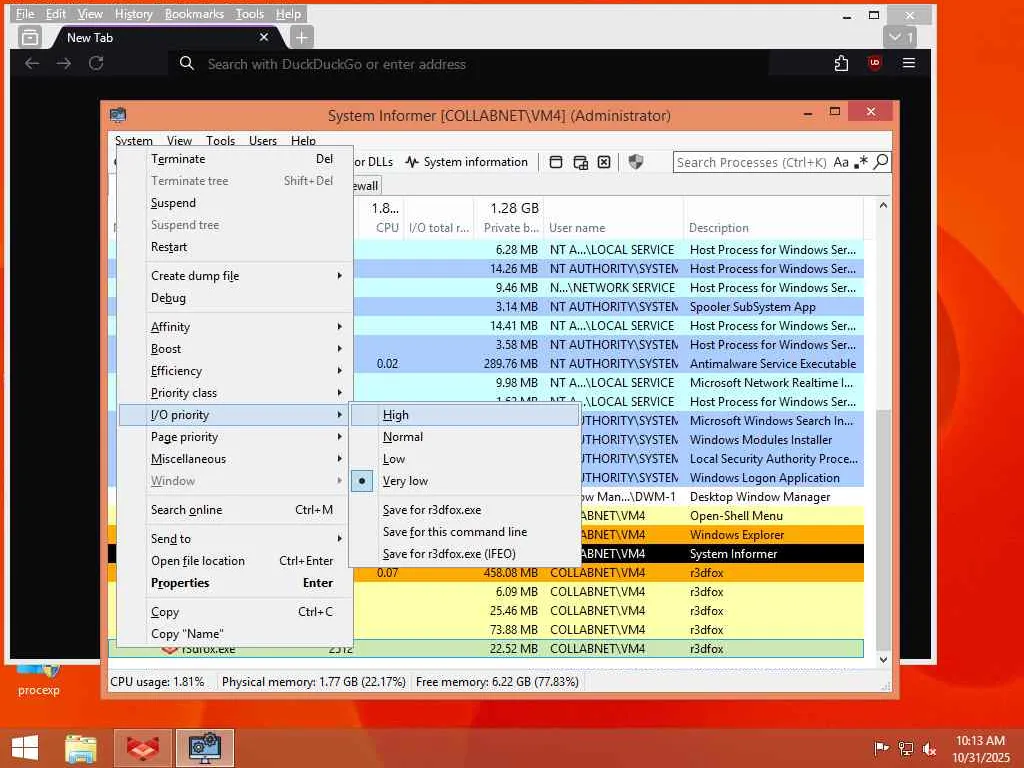
Task: Click the Action Center flag tray icon
Action: pos(881,748)
